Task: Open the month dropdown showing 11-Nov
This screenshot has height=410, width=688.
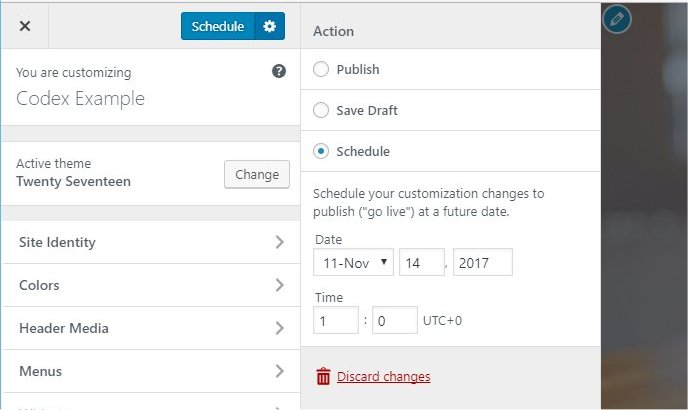Action: [x=353, y=263]
